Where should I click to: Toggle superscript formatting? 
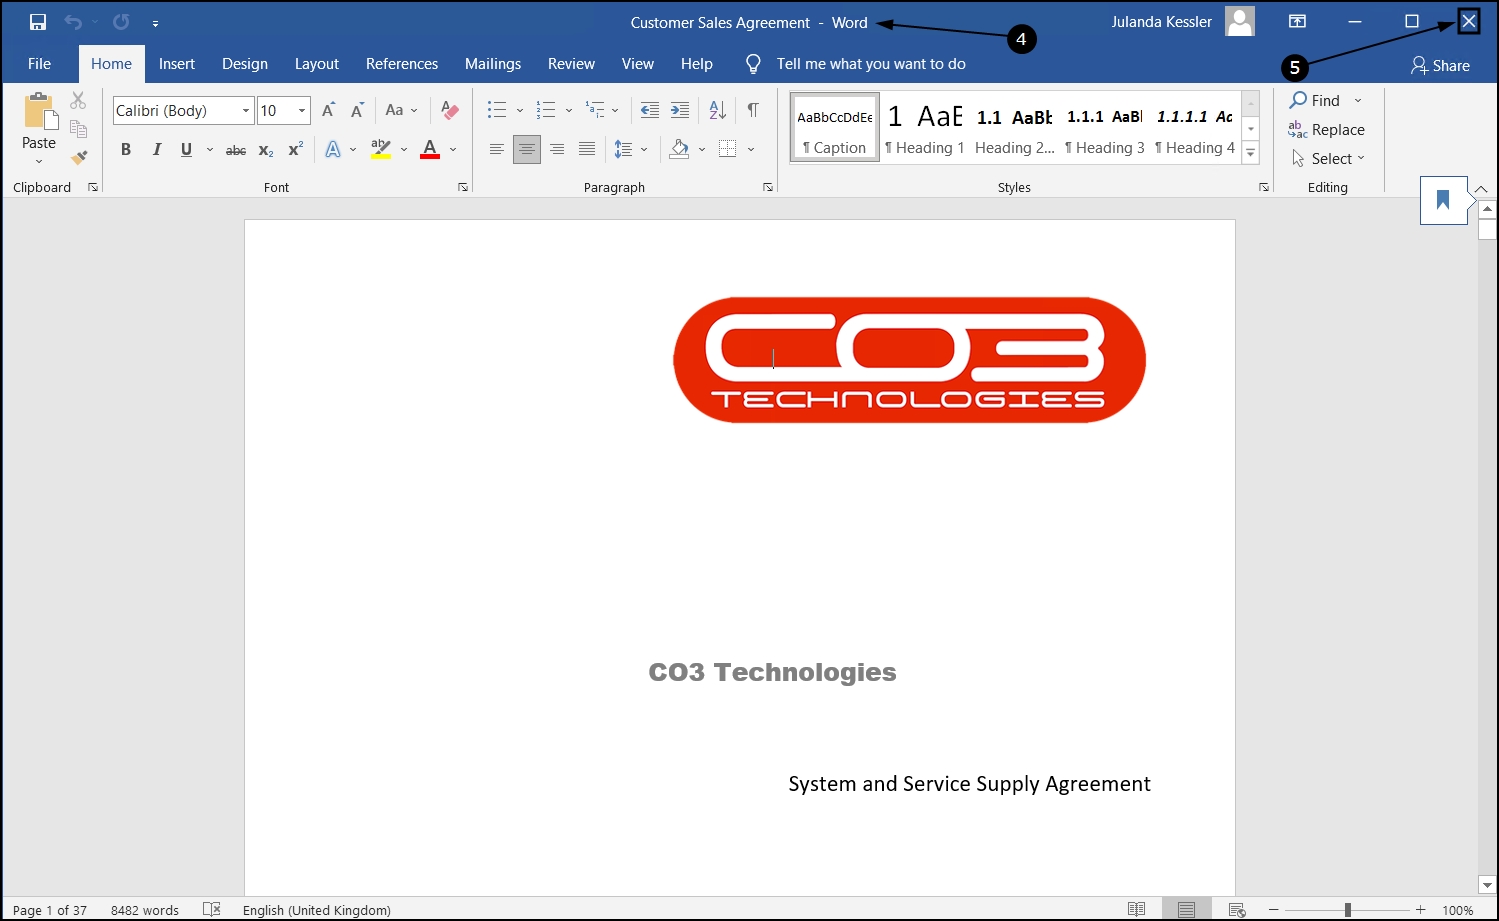click(296, 150)
